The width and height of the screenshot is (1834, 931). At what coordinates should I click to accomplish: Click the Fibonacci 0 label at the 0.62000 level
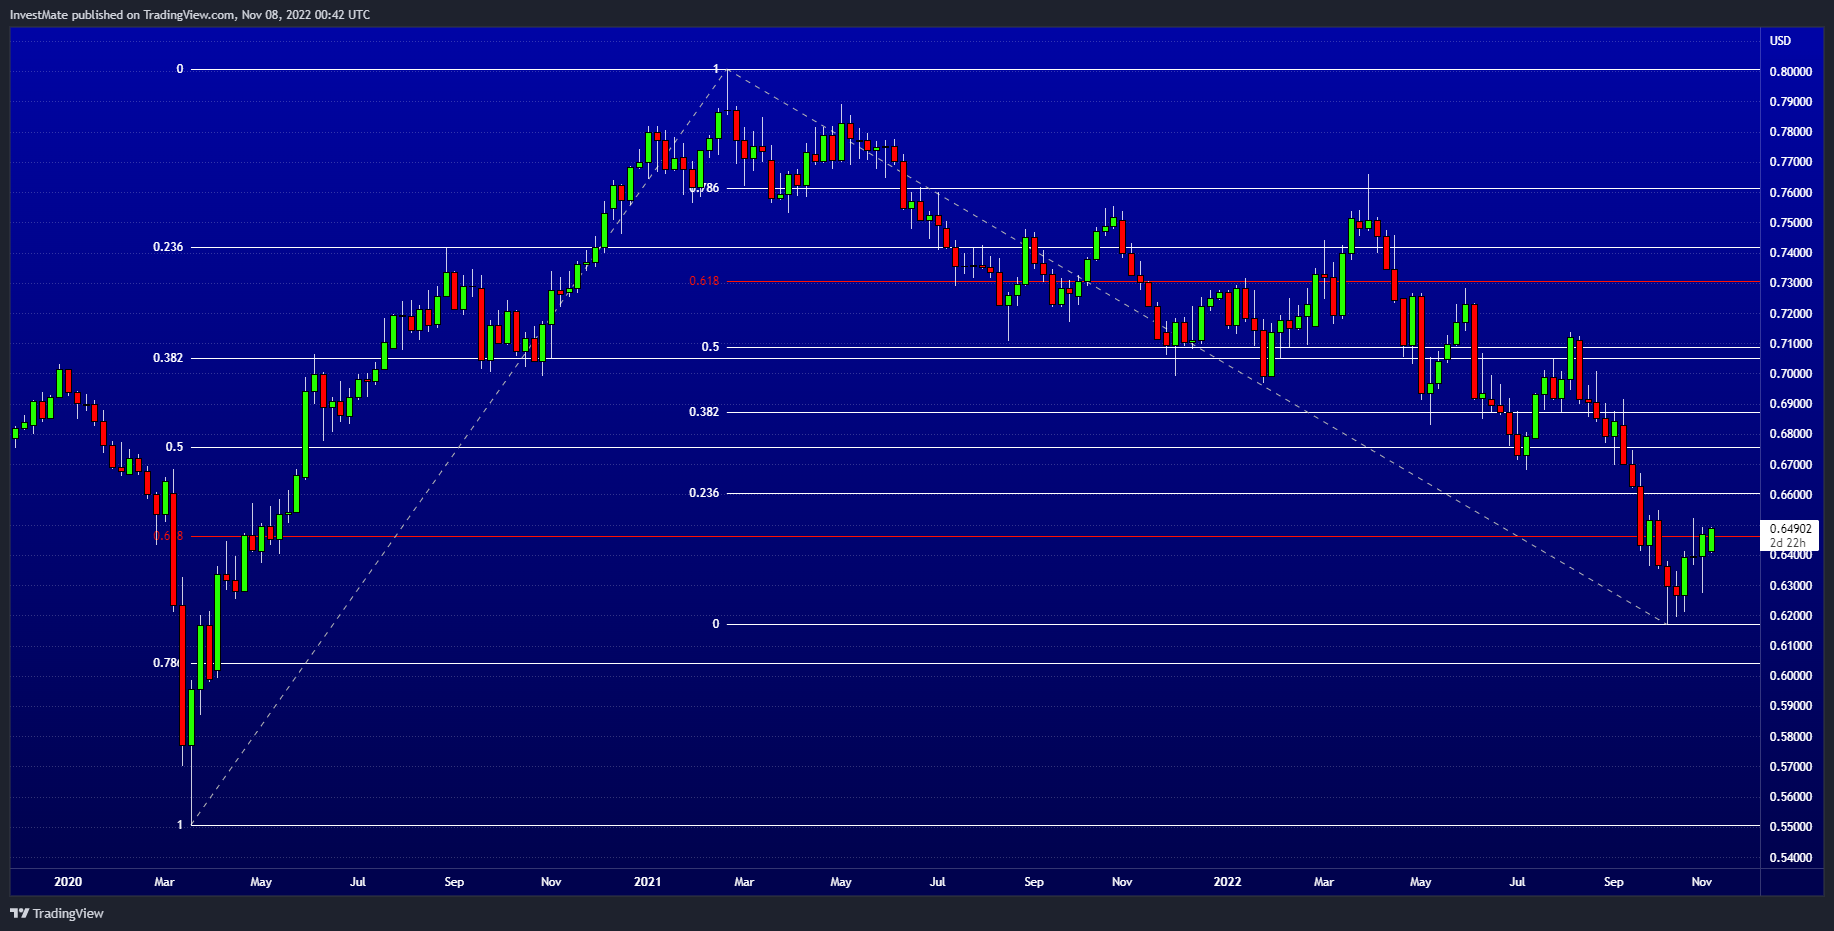(x=716, y=624)
